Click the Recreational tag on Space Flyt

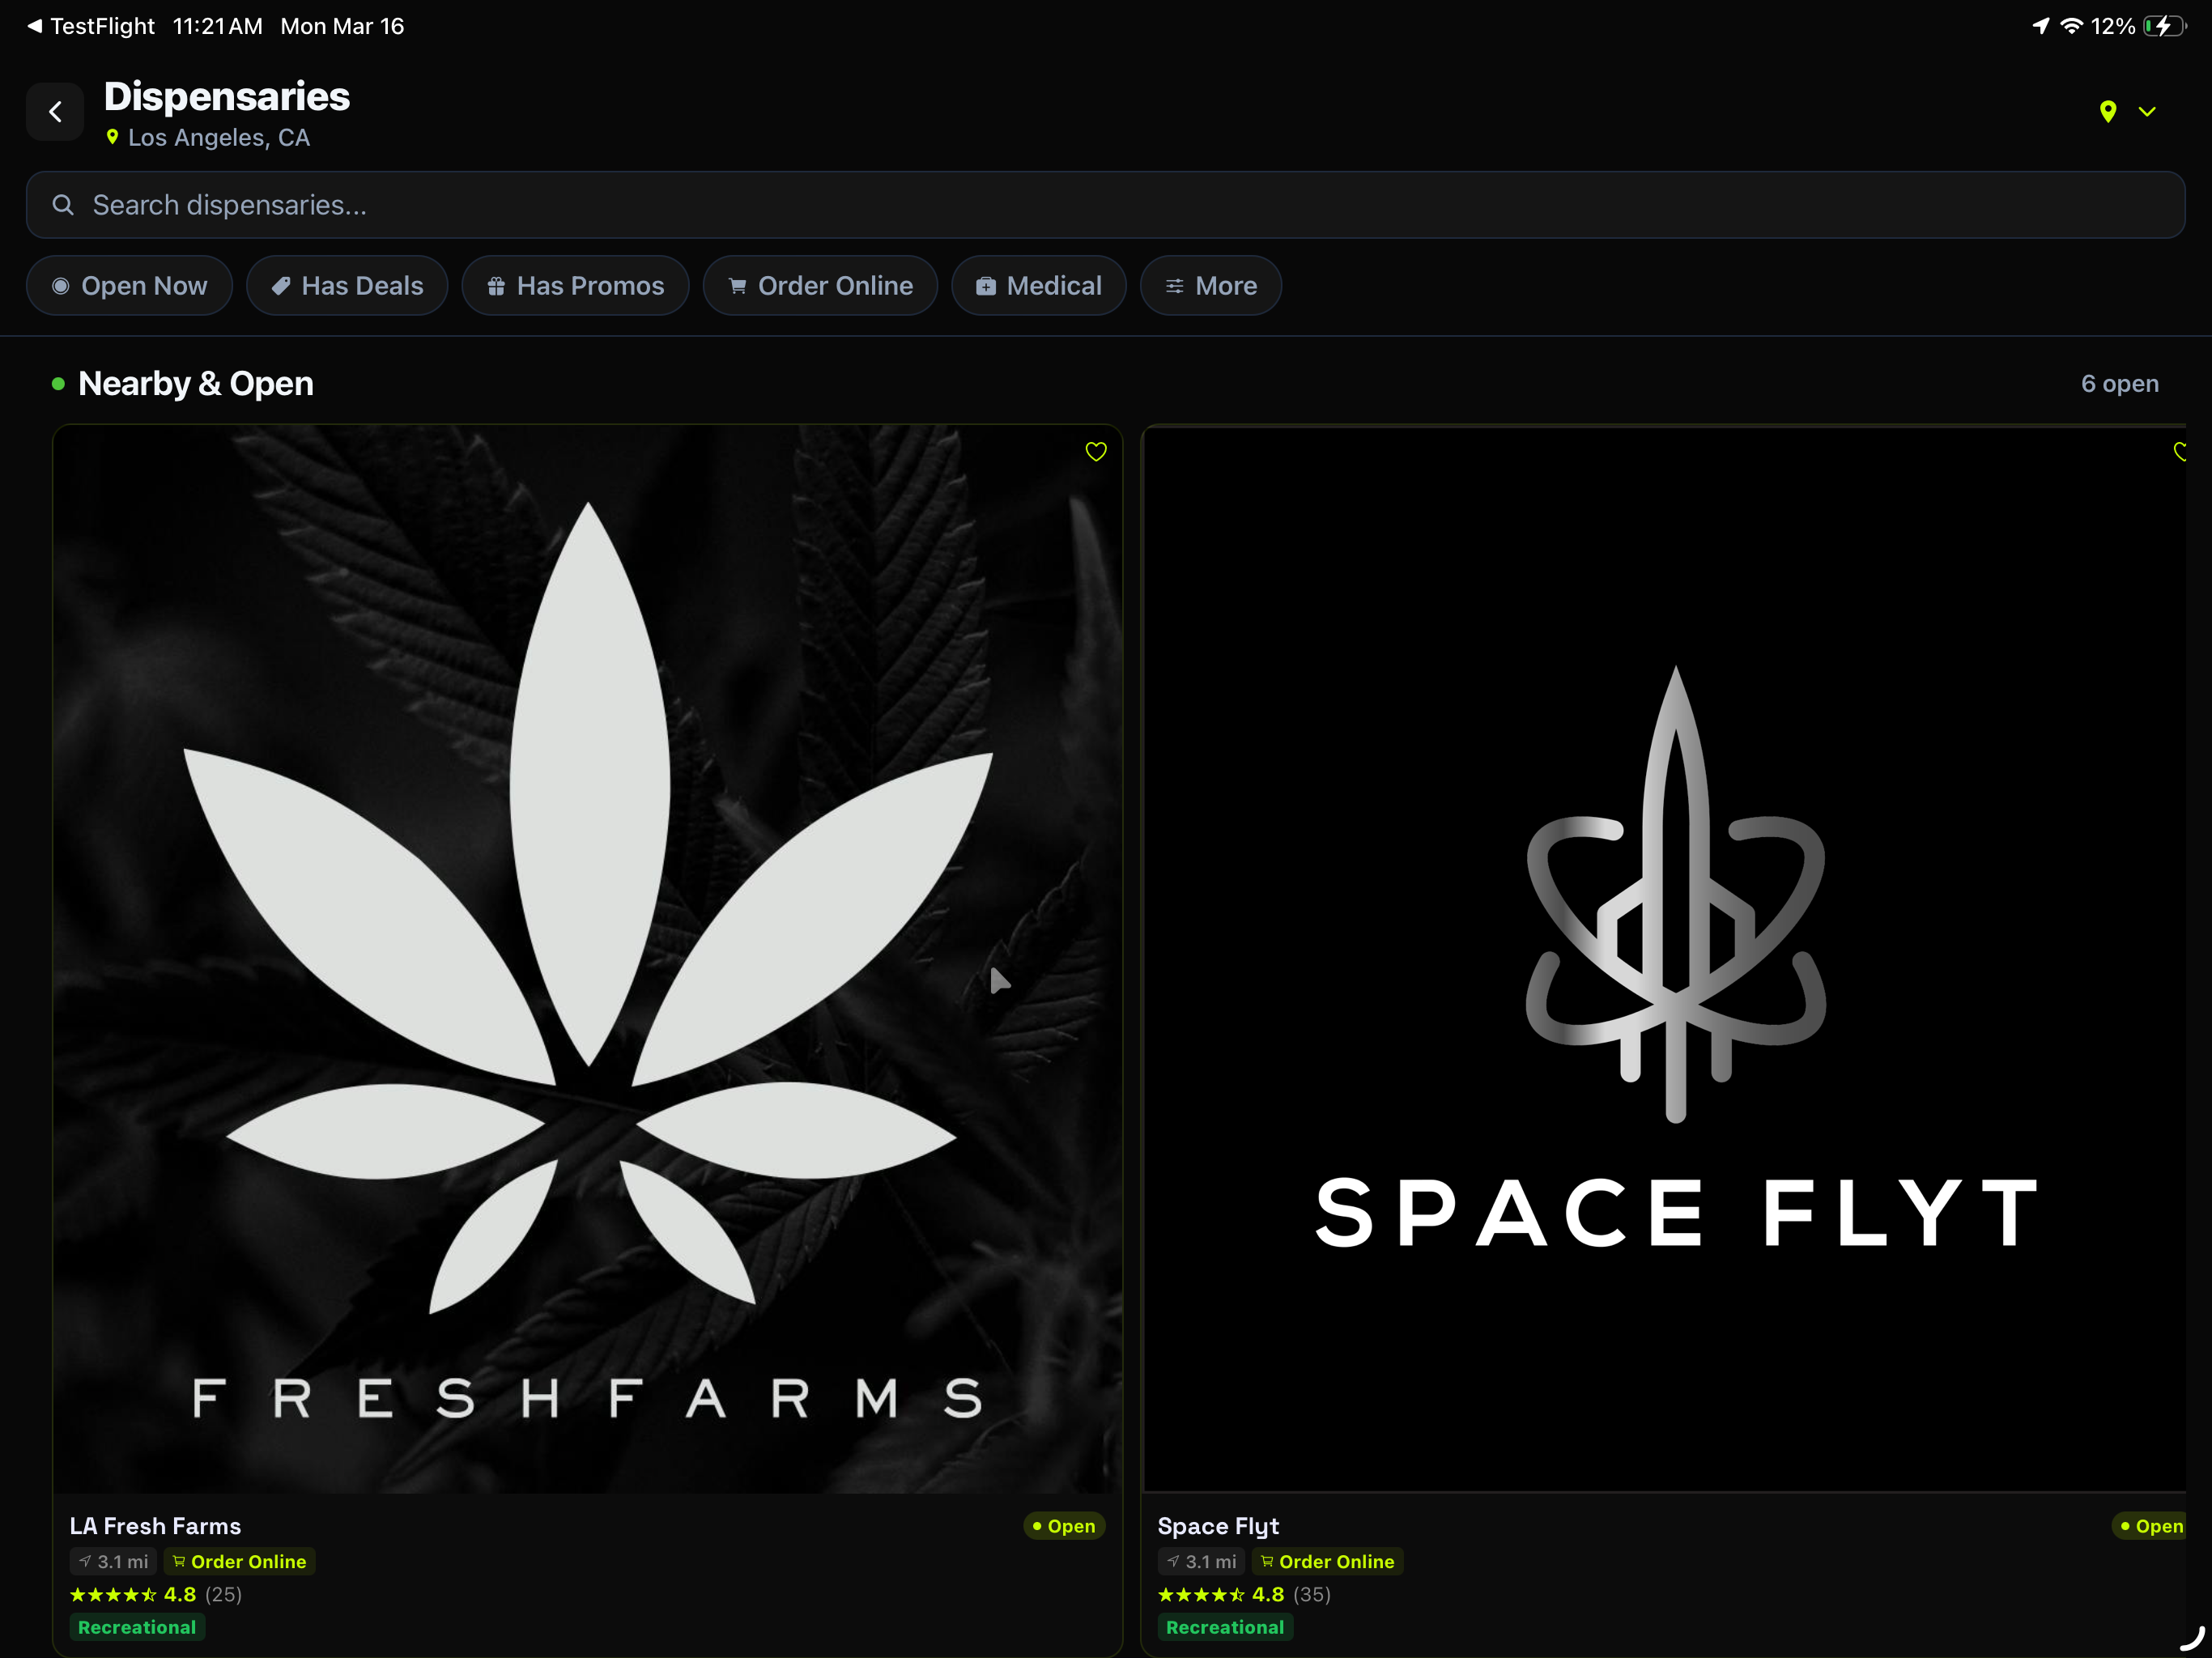point(1225,1628)
